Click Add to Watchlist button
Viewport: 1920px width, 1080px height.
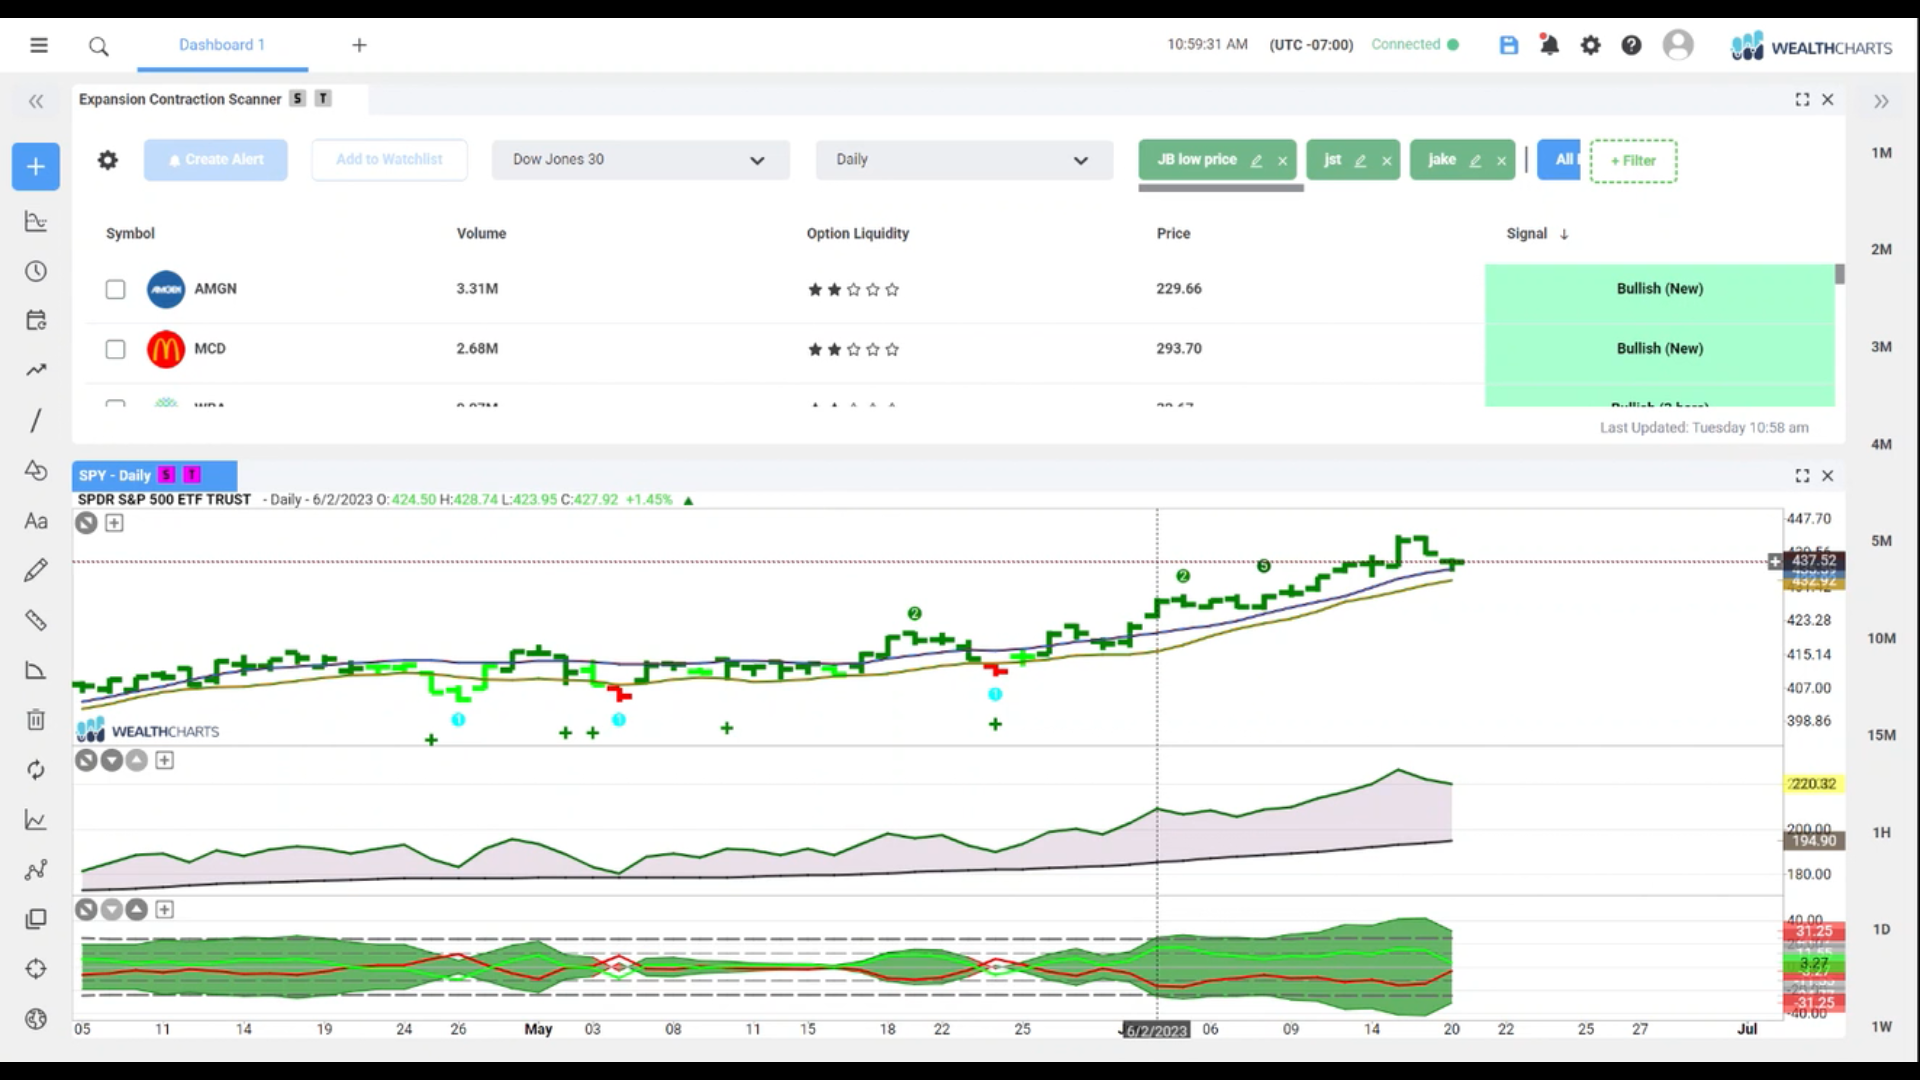(389, 160)
